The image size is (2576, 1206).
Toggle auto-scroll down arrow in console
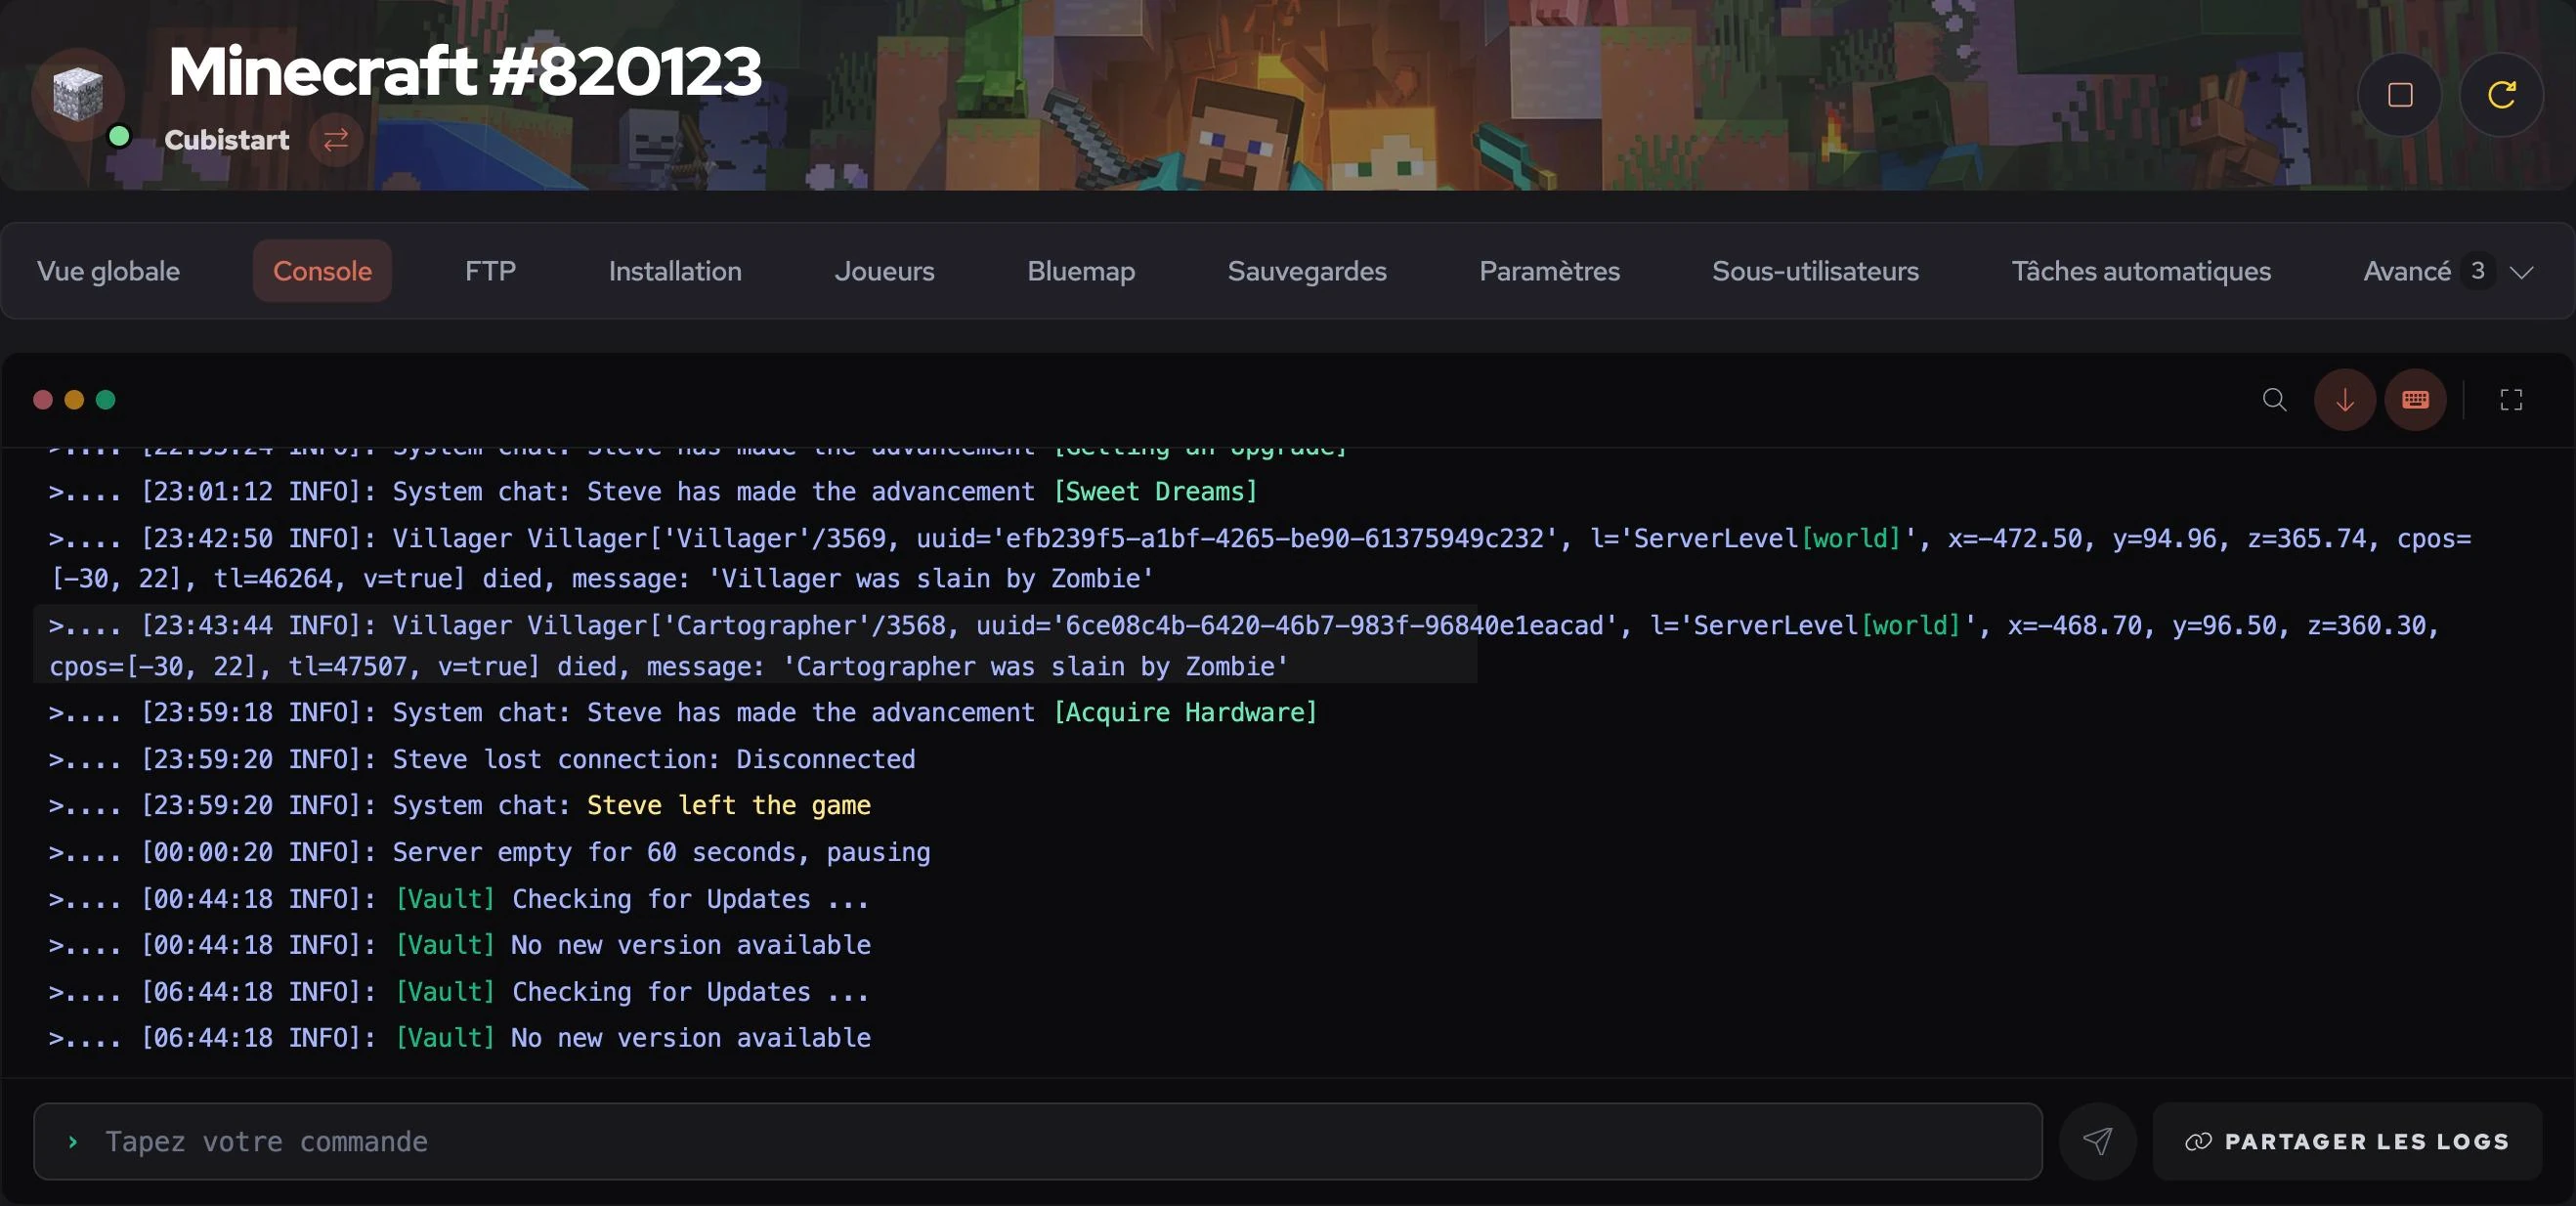[x=2344, y=400]
